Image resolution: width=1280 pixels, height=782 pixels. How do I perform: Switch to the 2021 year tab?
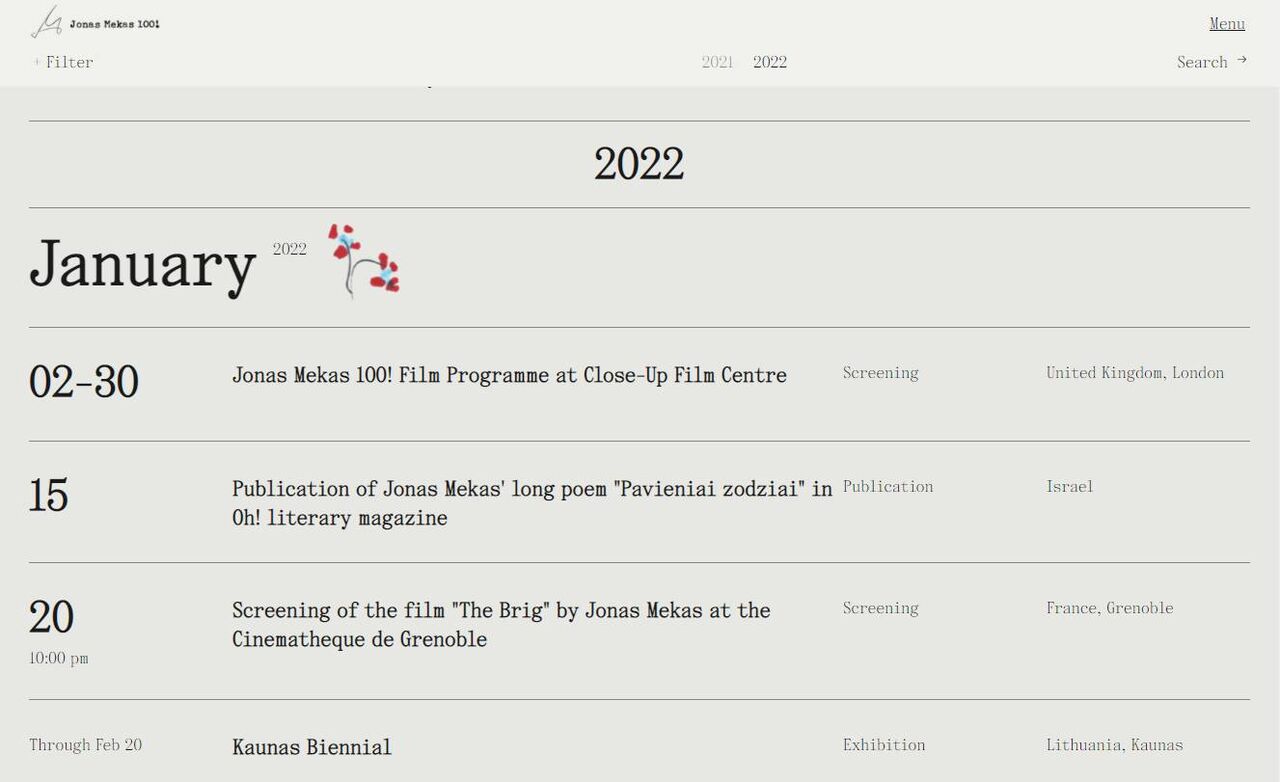click(x=717, y=62)
